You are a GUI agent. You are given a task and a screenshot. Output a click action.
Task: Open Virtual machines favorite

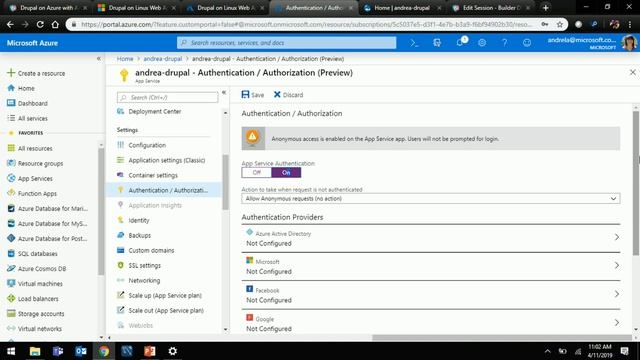[40, 284]
